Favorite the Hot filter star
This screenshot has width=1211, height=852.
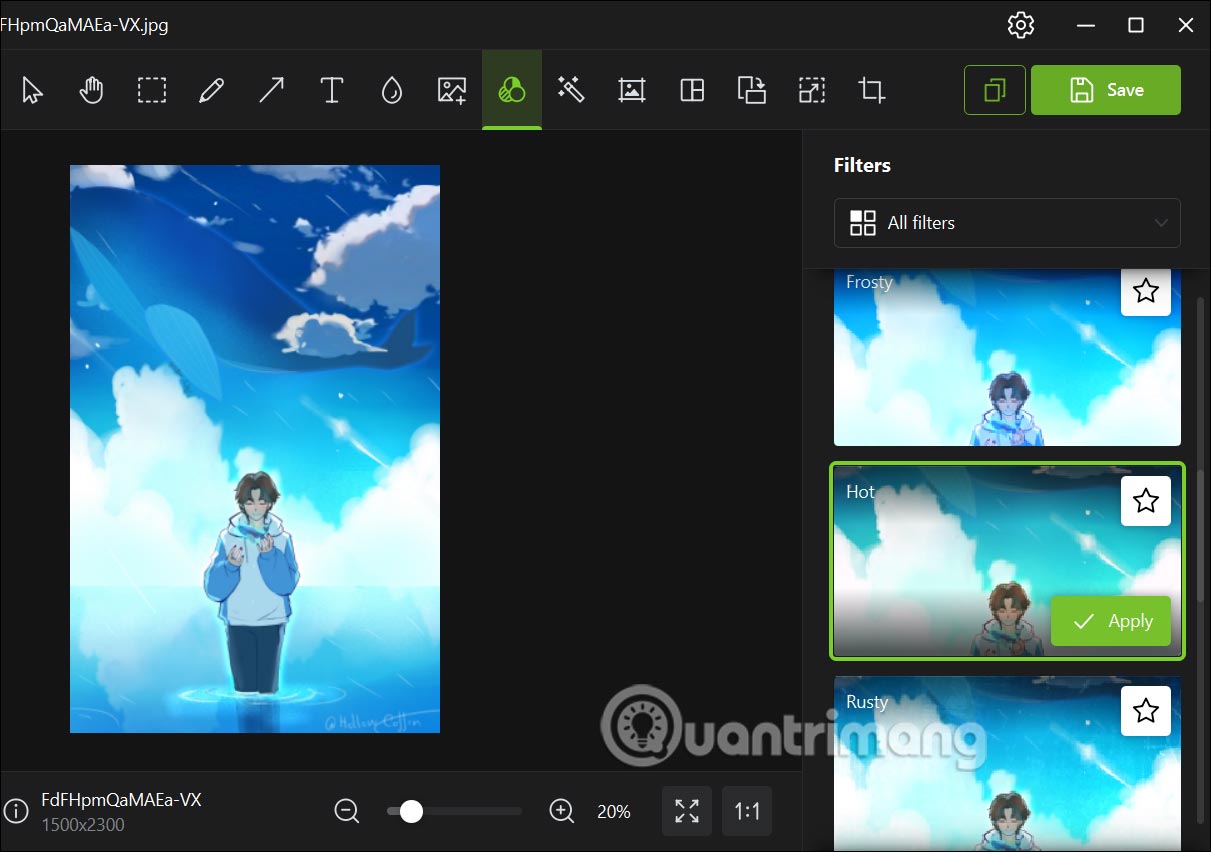[1146, 501]
